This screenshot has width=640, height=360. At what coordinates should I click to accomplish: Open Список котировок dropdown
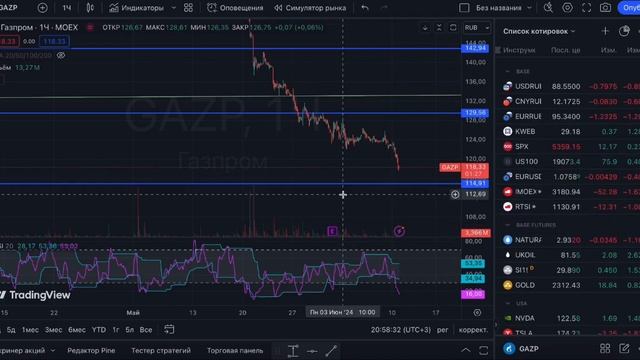point(539,31)
